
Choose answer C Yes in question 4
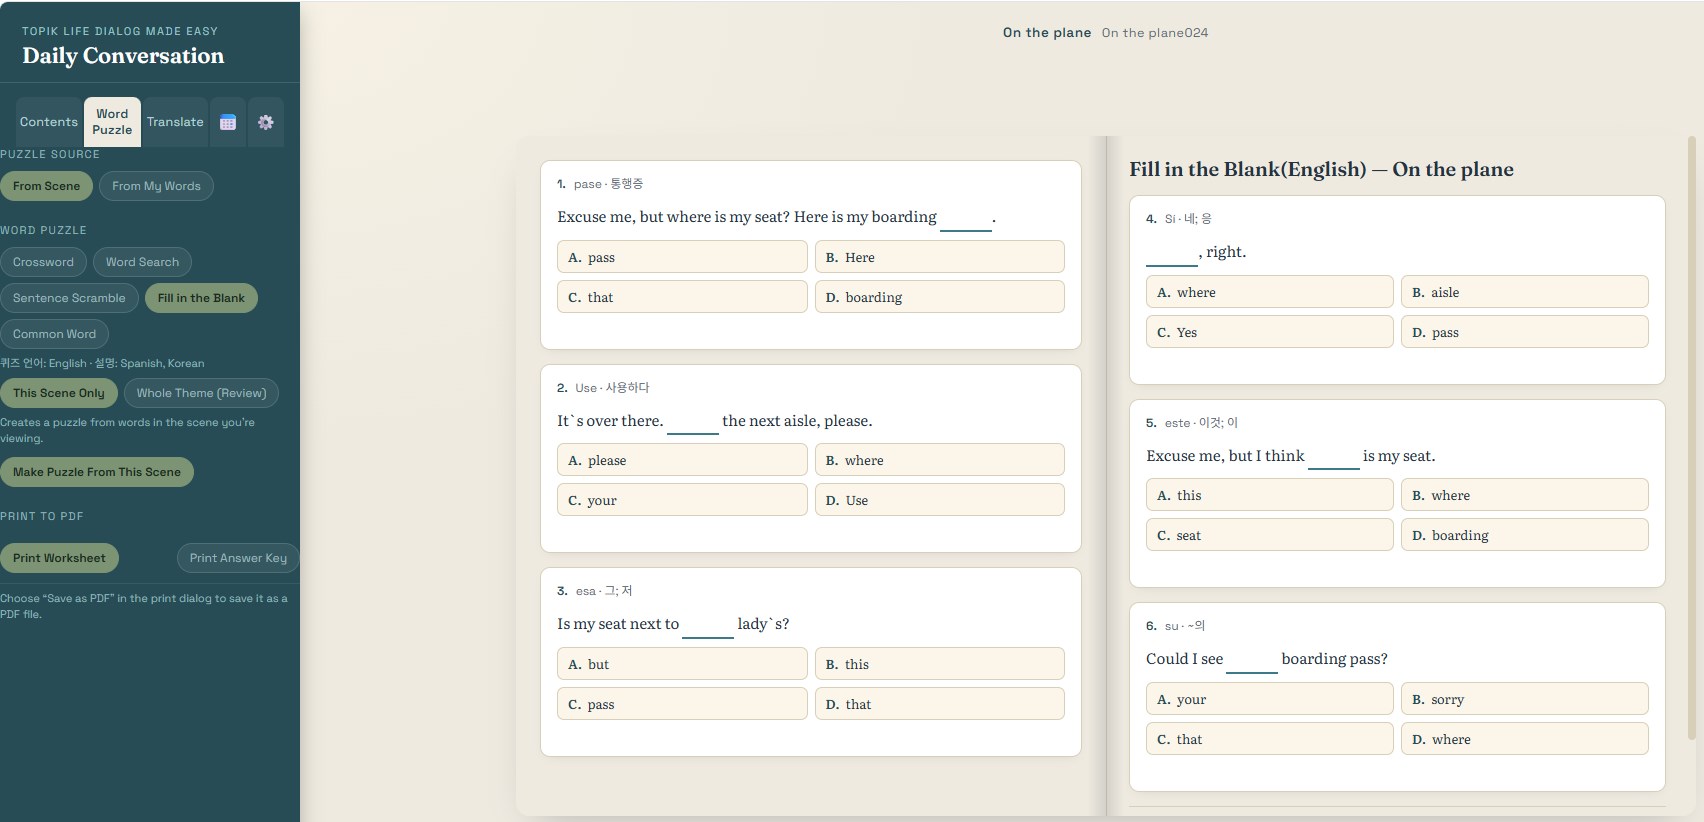(1269, 332)
